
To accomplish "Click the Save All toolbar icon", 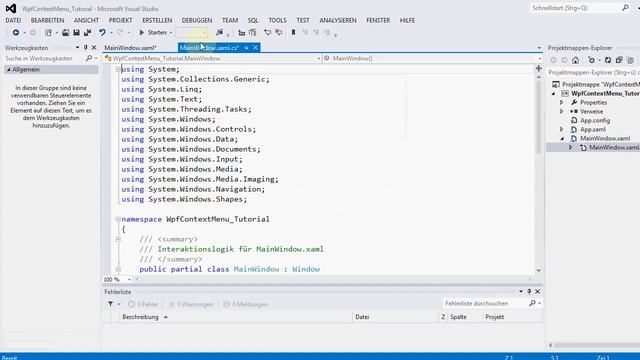I will coord(87,32).
